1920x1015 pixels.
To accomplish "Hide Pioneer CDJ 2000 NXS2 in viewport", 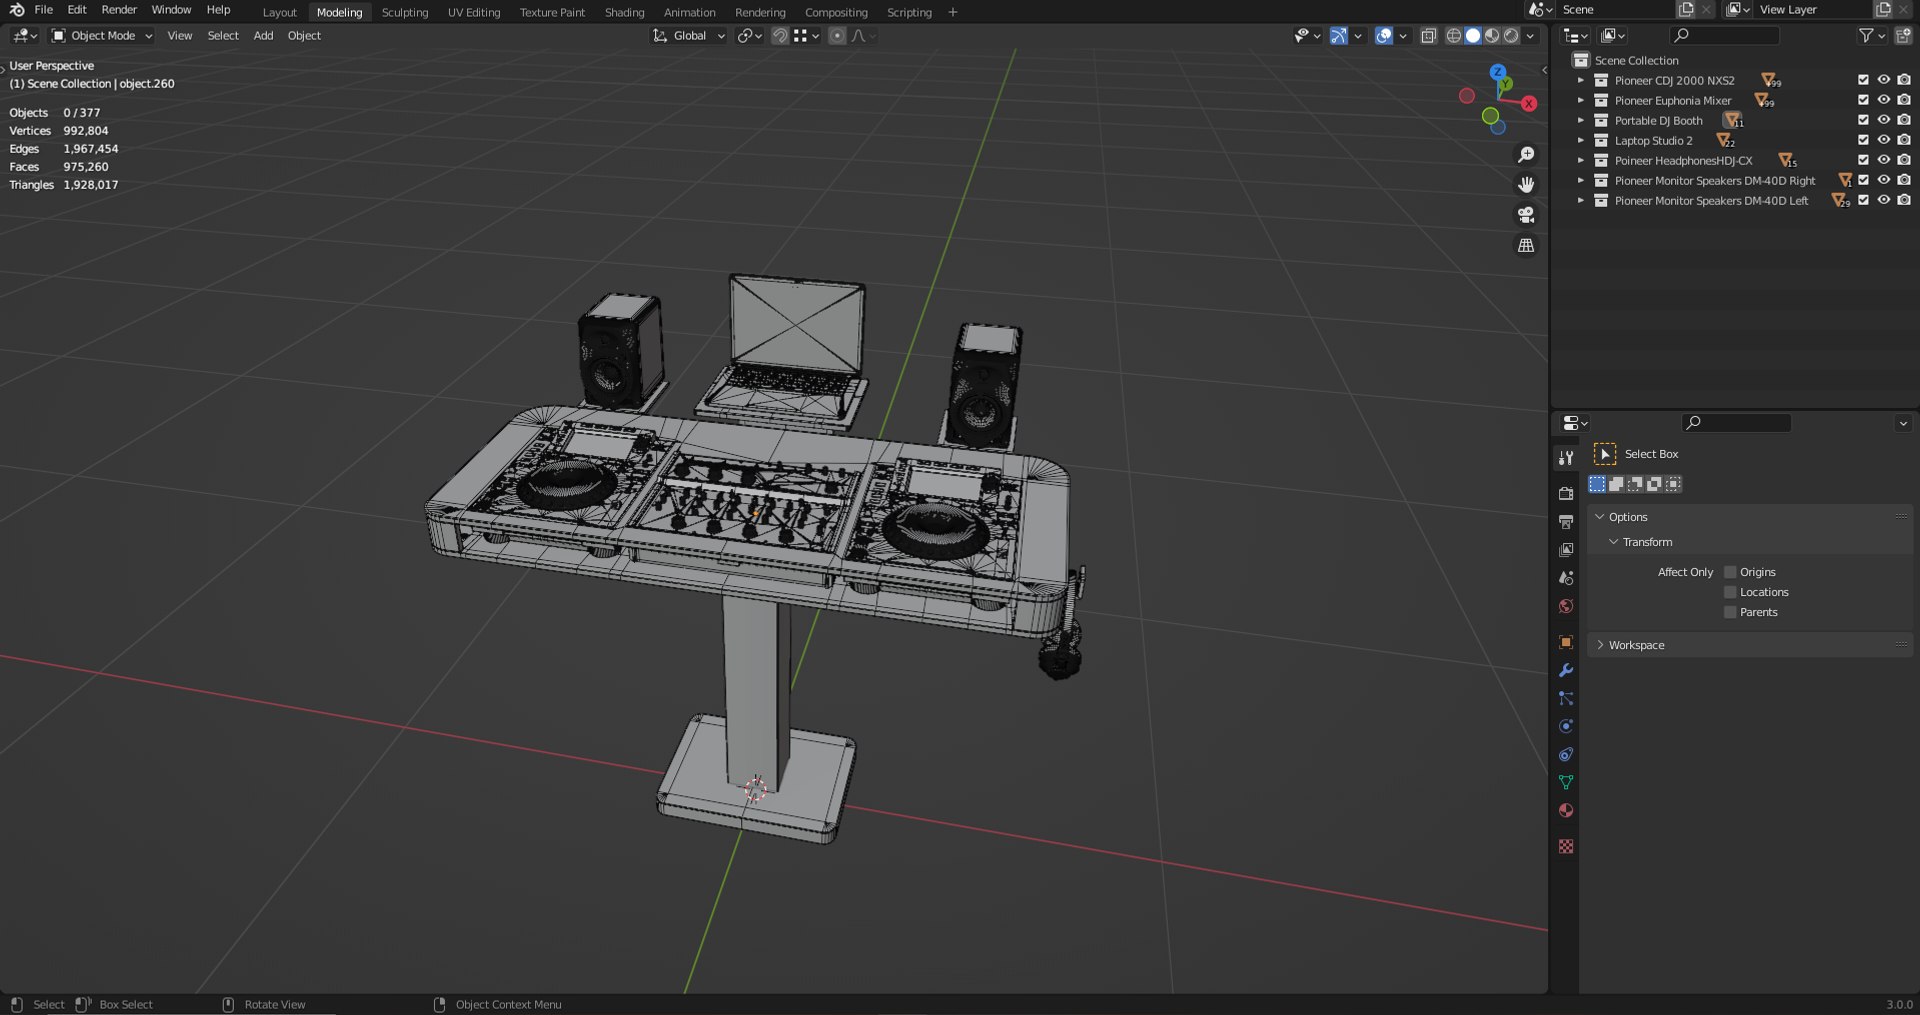I will (x=1884, y=80).
